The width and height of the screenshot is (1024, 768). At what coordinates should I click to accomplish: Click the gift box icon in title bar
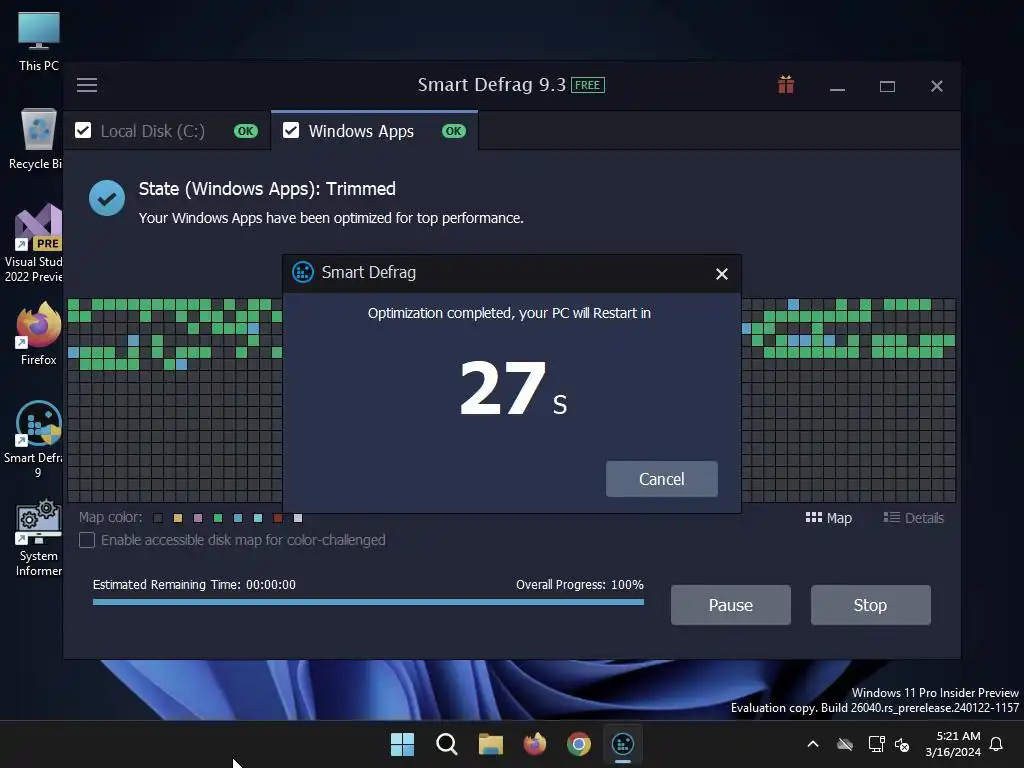[786, 85]
